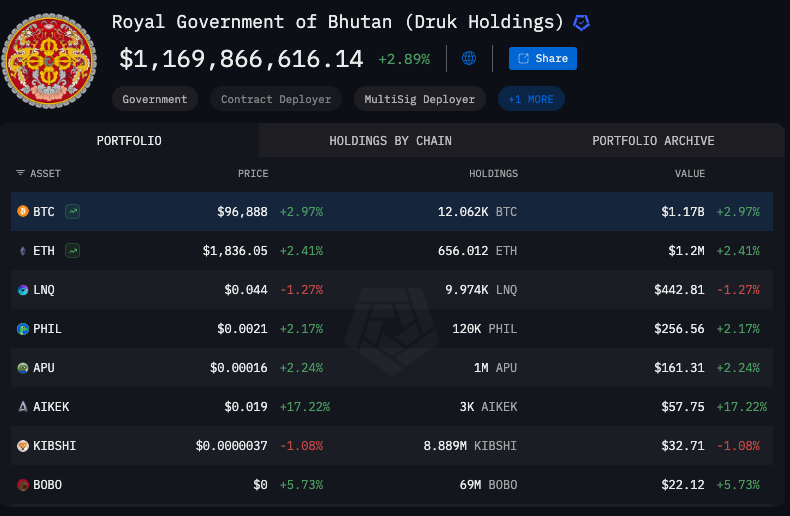Click the KIBSHI token icon

point(23,446)
